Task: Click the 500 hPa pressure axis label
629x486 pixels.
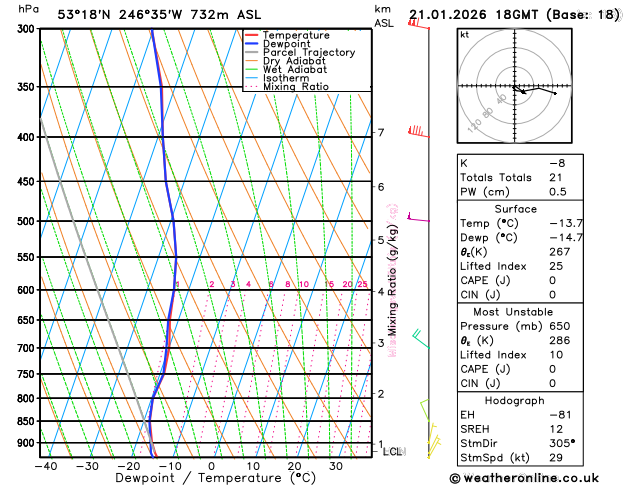Action: click(x=26, y=221)
